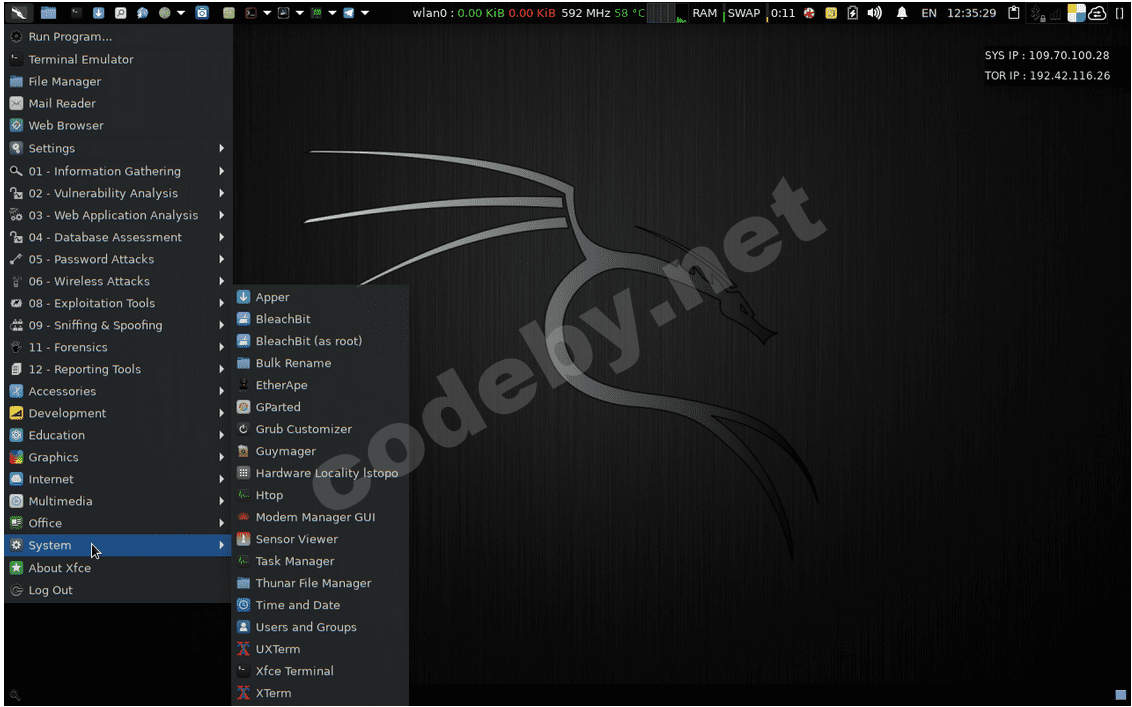Open dropdown arrow next to Telegram launcher
The width and height of the screenshot is (1132, 707).
click(x=364, y=13)
